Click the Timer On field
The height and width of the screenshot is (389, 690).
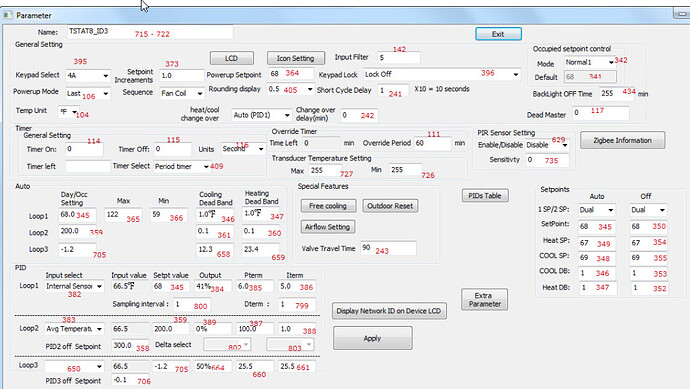click(x=84, y=149)
